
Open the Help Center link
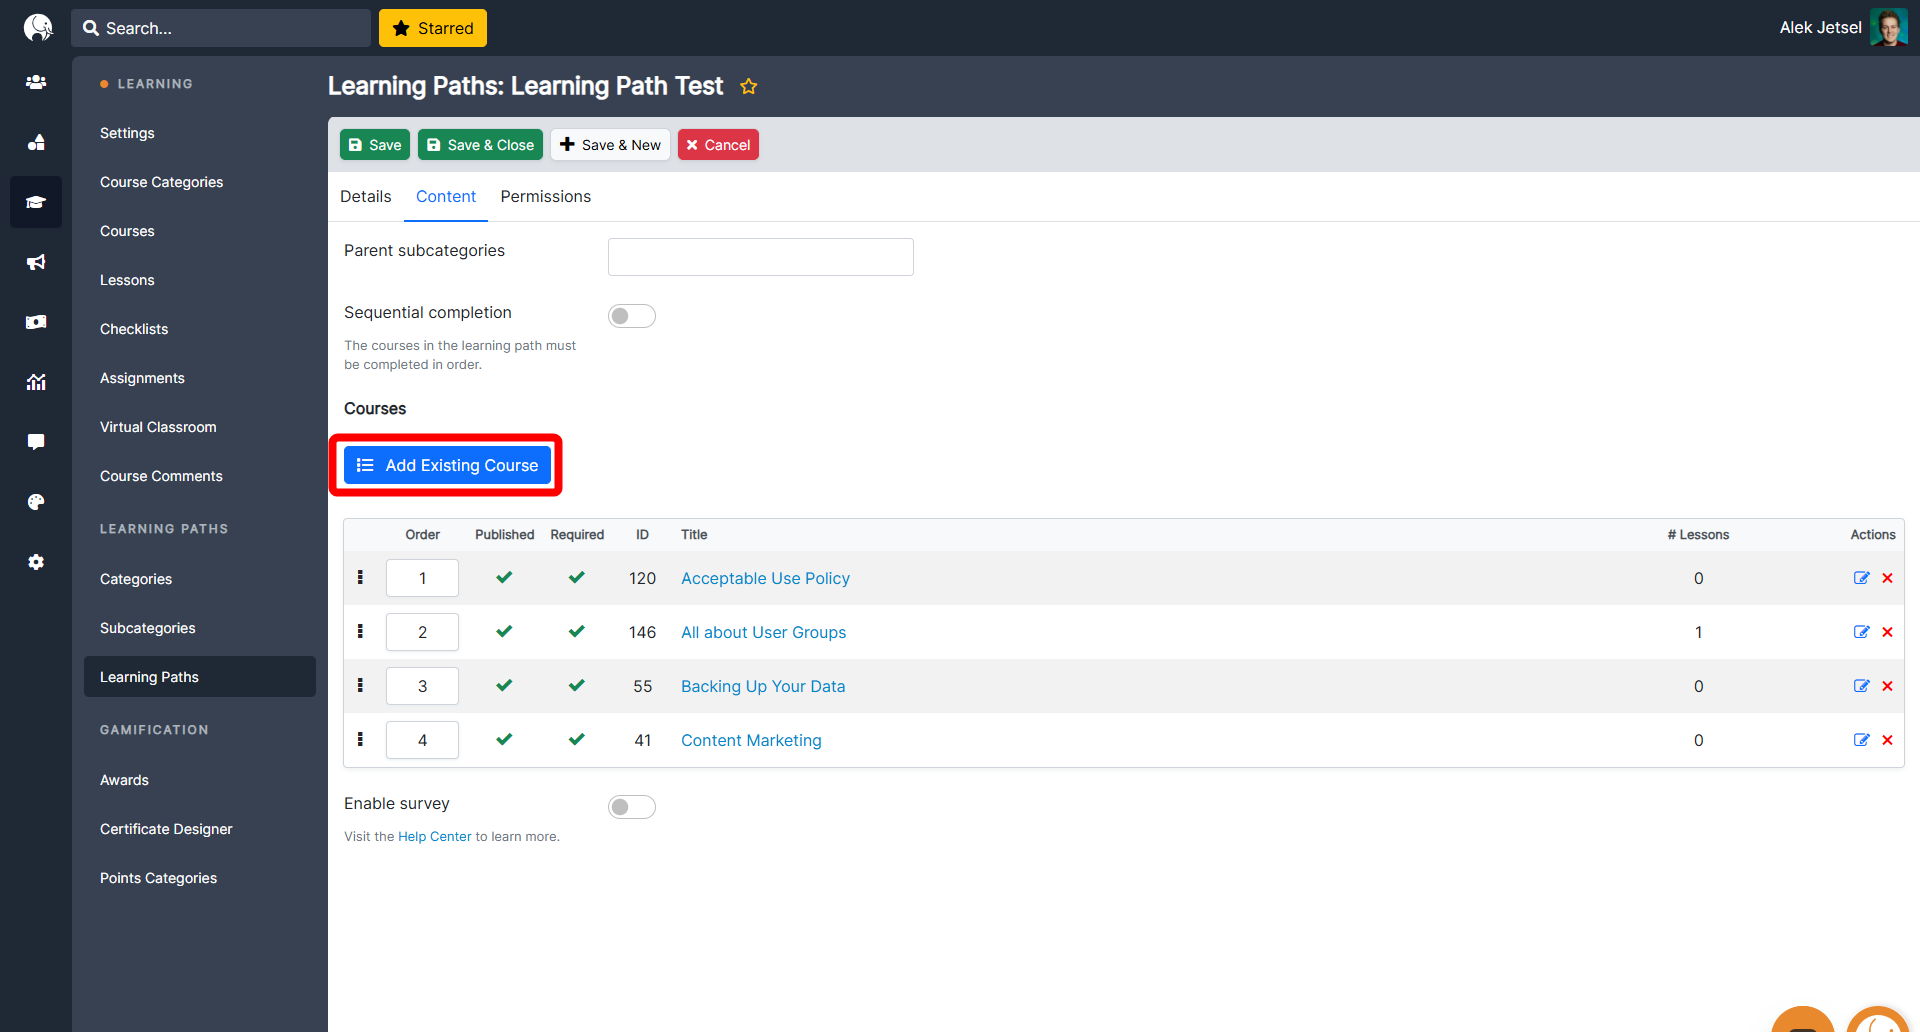(434, 837)
